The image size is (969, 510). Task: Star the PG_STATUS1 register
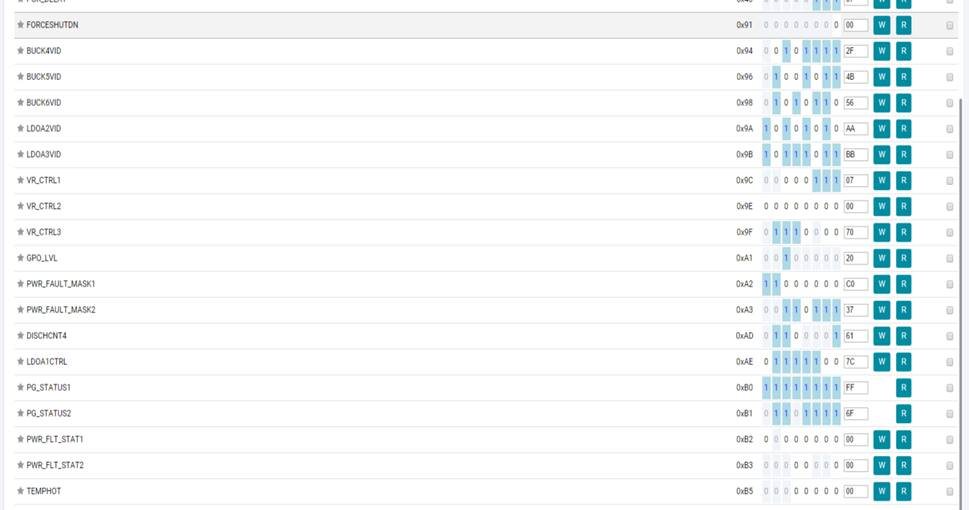pos(20,387)
